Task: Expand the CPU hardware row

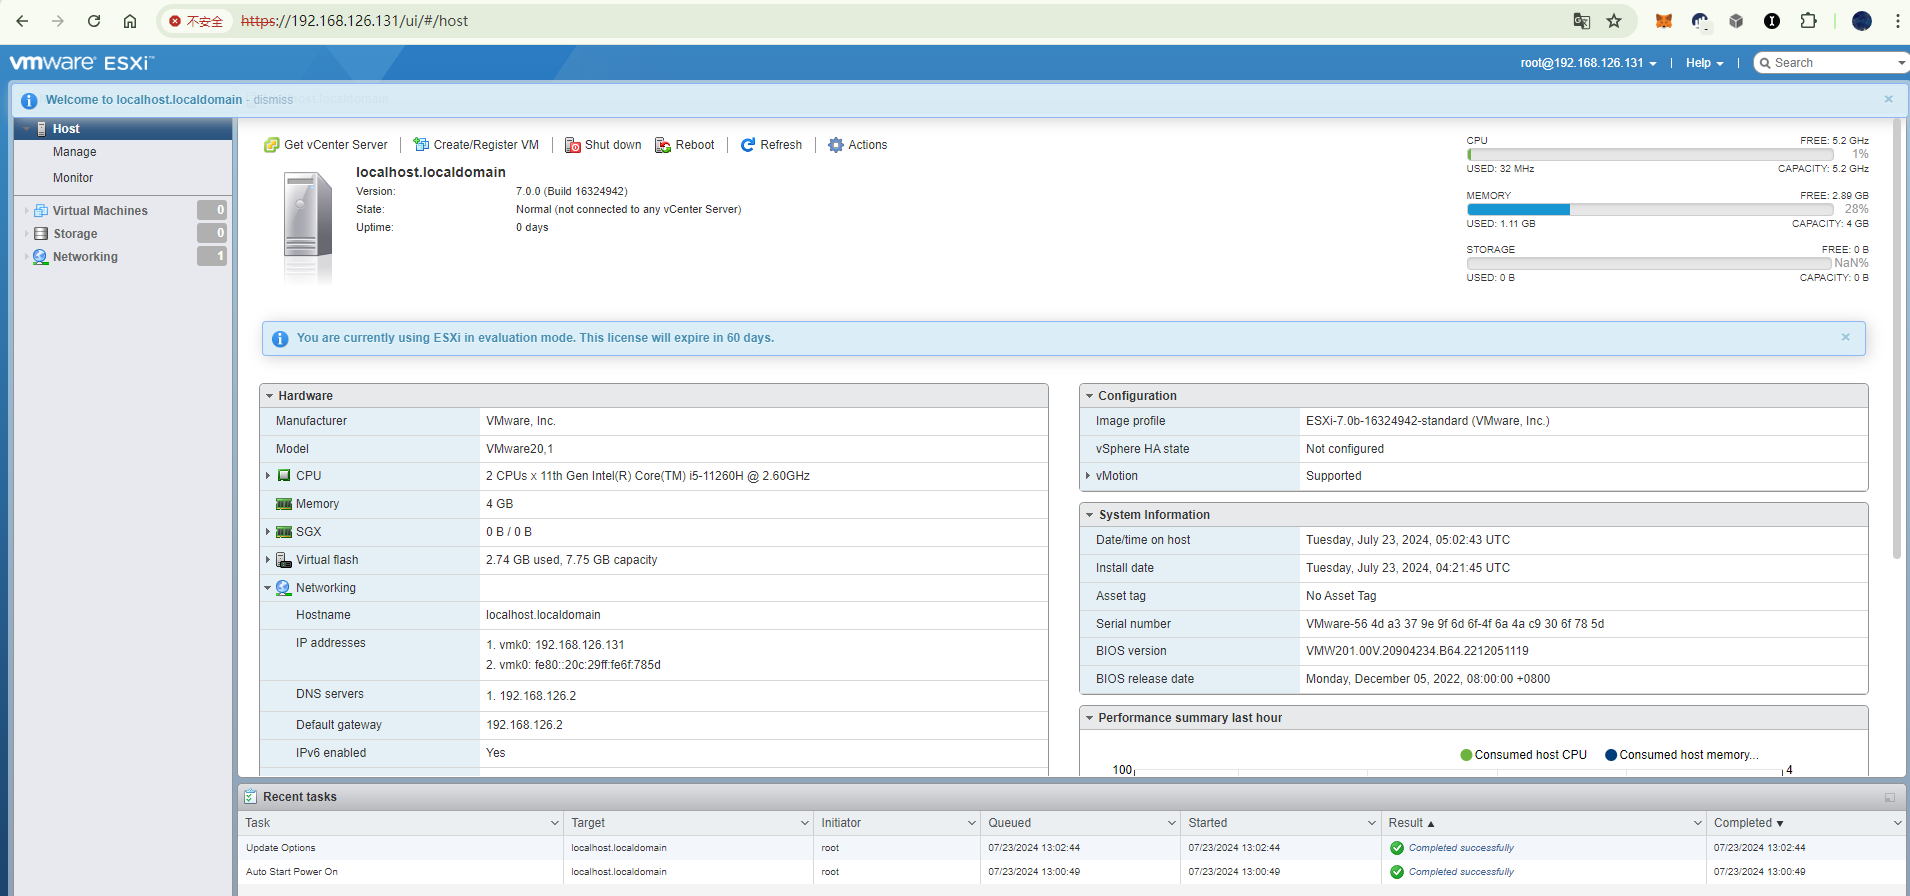Action: pyautogui.click(x=268, y=476)
